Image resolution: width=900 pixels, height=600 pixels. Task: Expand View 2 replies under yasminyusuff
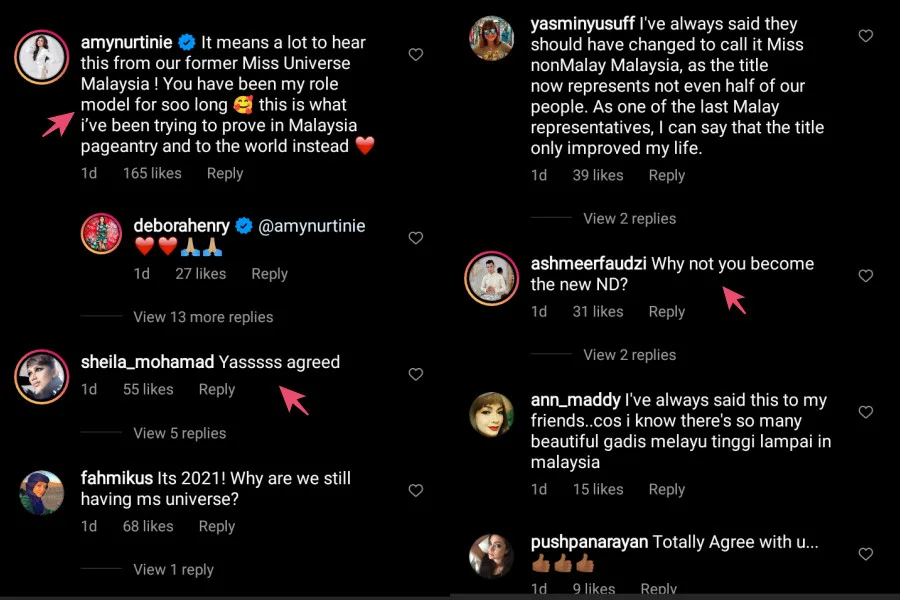point(630,218)
